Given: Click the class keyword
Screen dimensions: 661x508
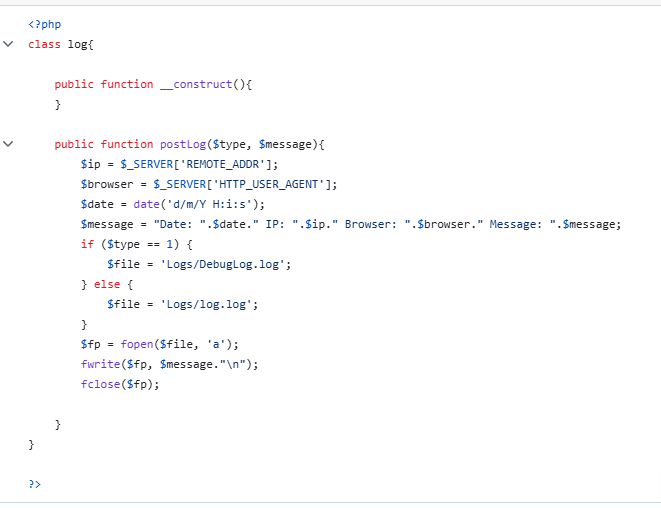Looking at the screenshot, I should coord(44,44).
